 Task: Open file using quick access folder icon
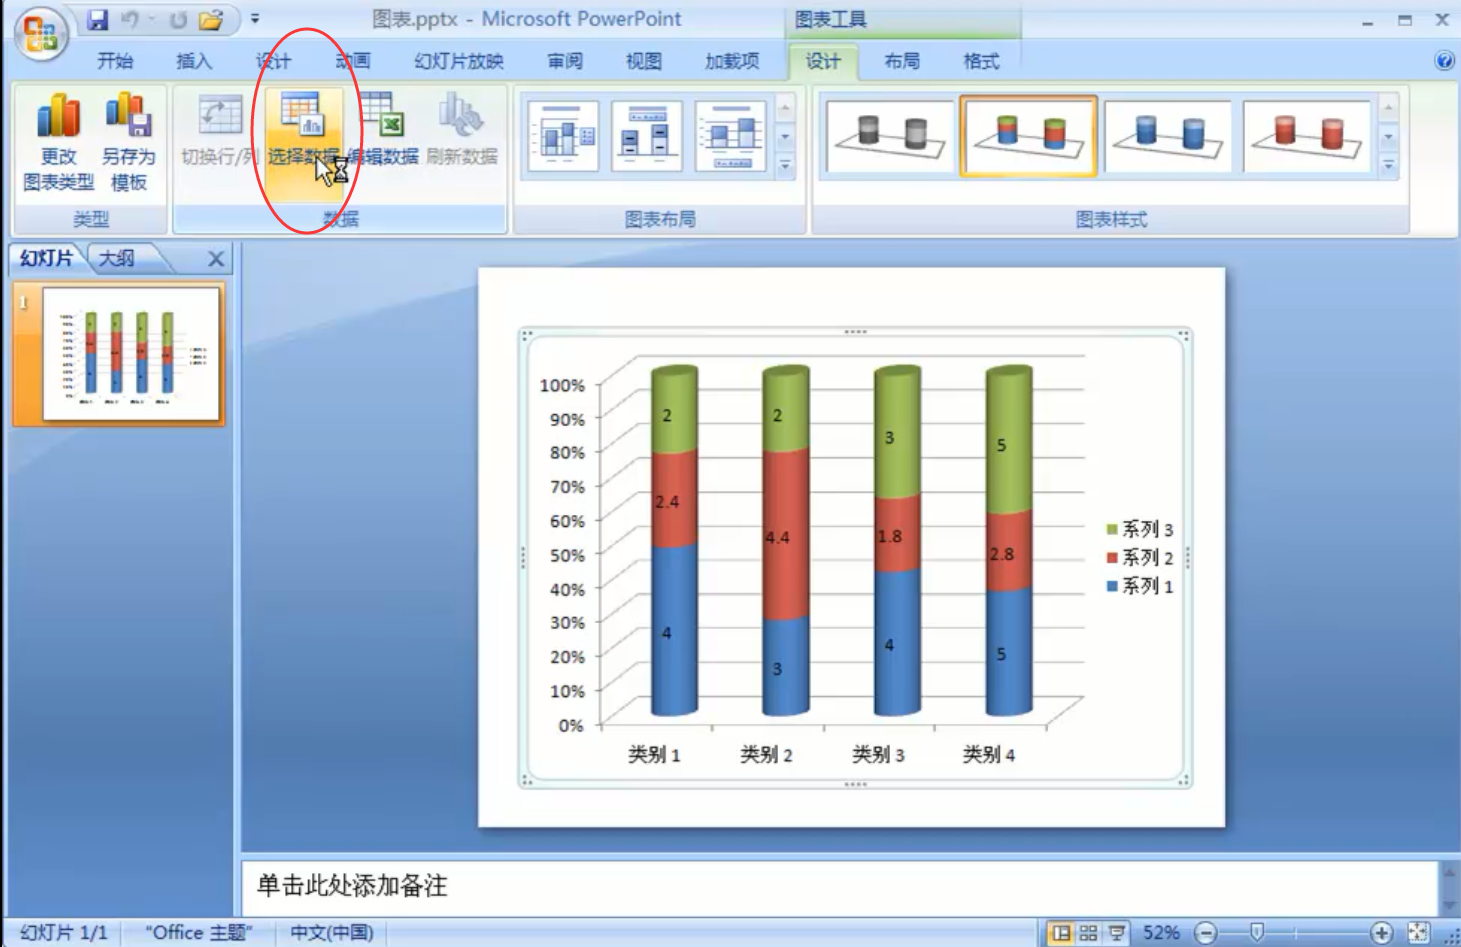[211, 19]
